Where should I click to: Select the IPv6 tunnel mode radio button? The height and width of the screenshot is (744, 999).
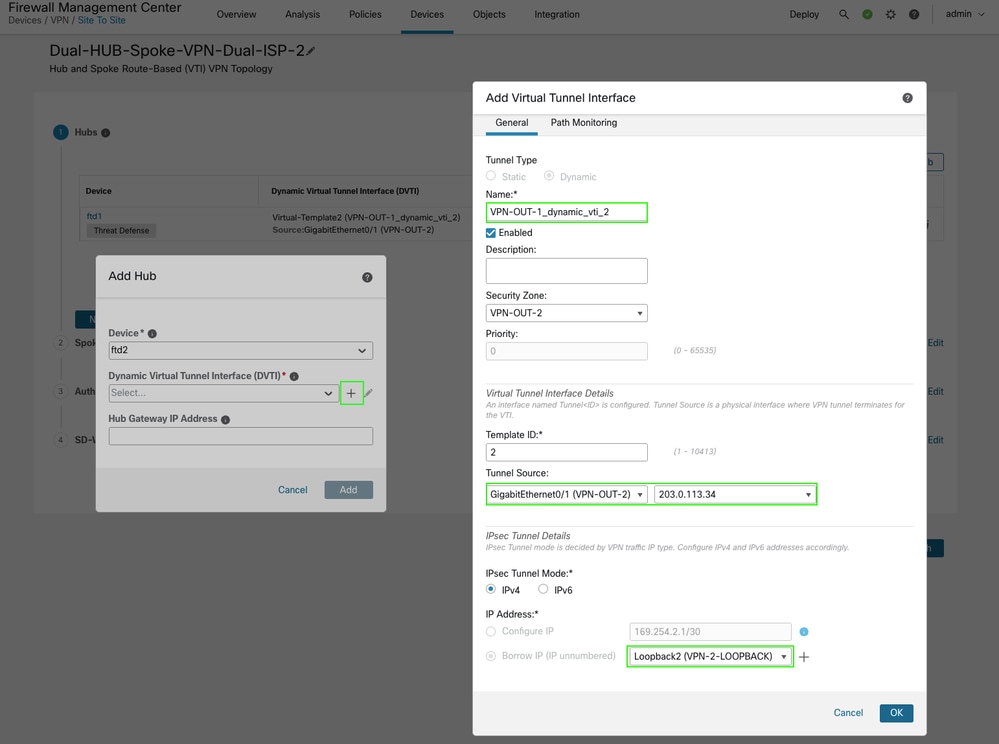tap(544, 590)
